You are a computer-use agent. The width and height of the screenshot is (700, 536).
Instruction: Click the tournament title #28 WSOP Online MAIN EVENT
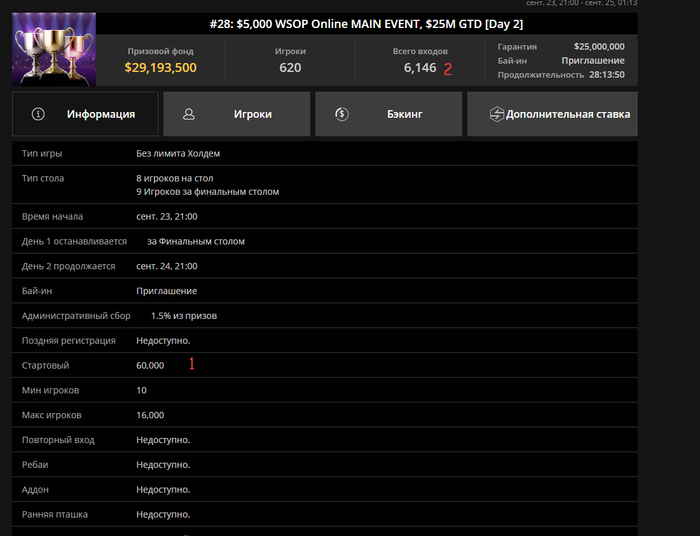pos(366,24)
